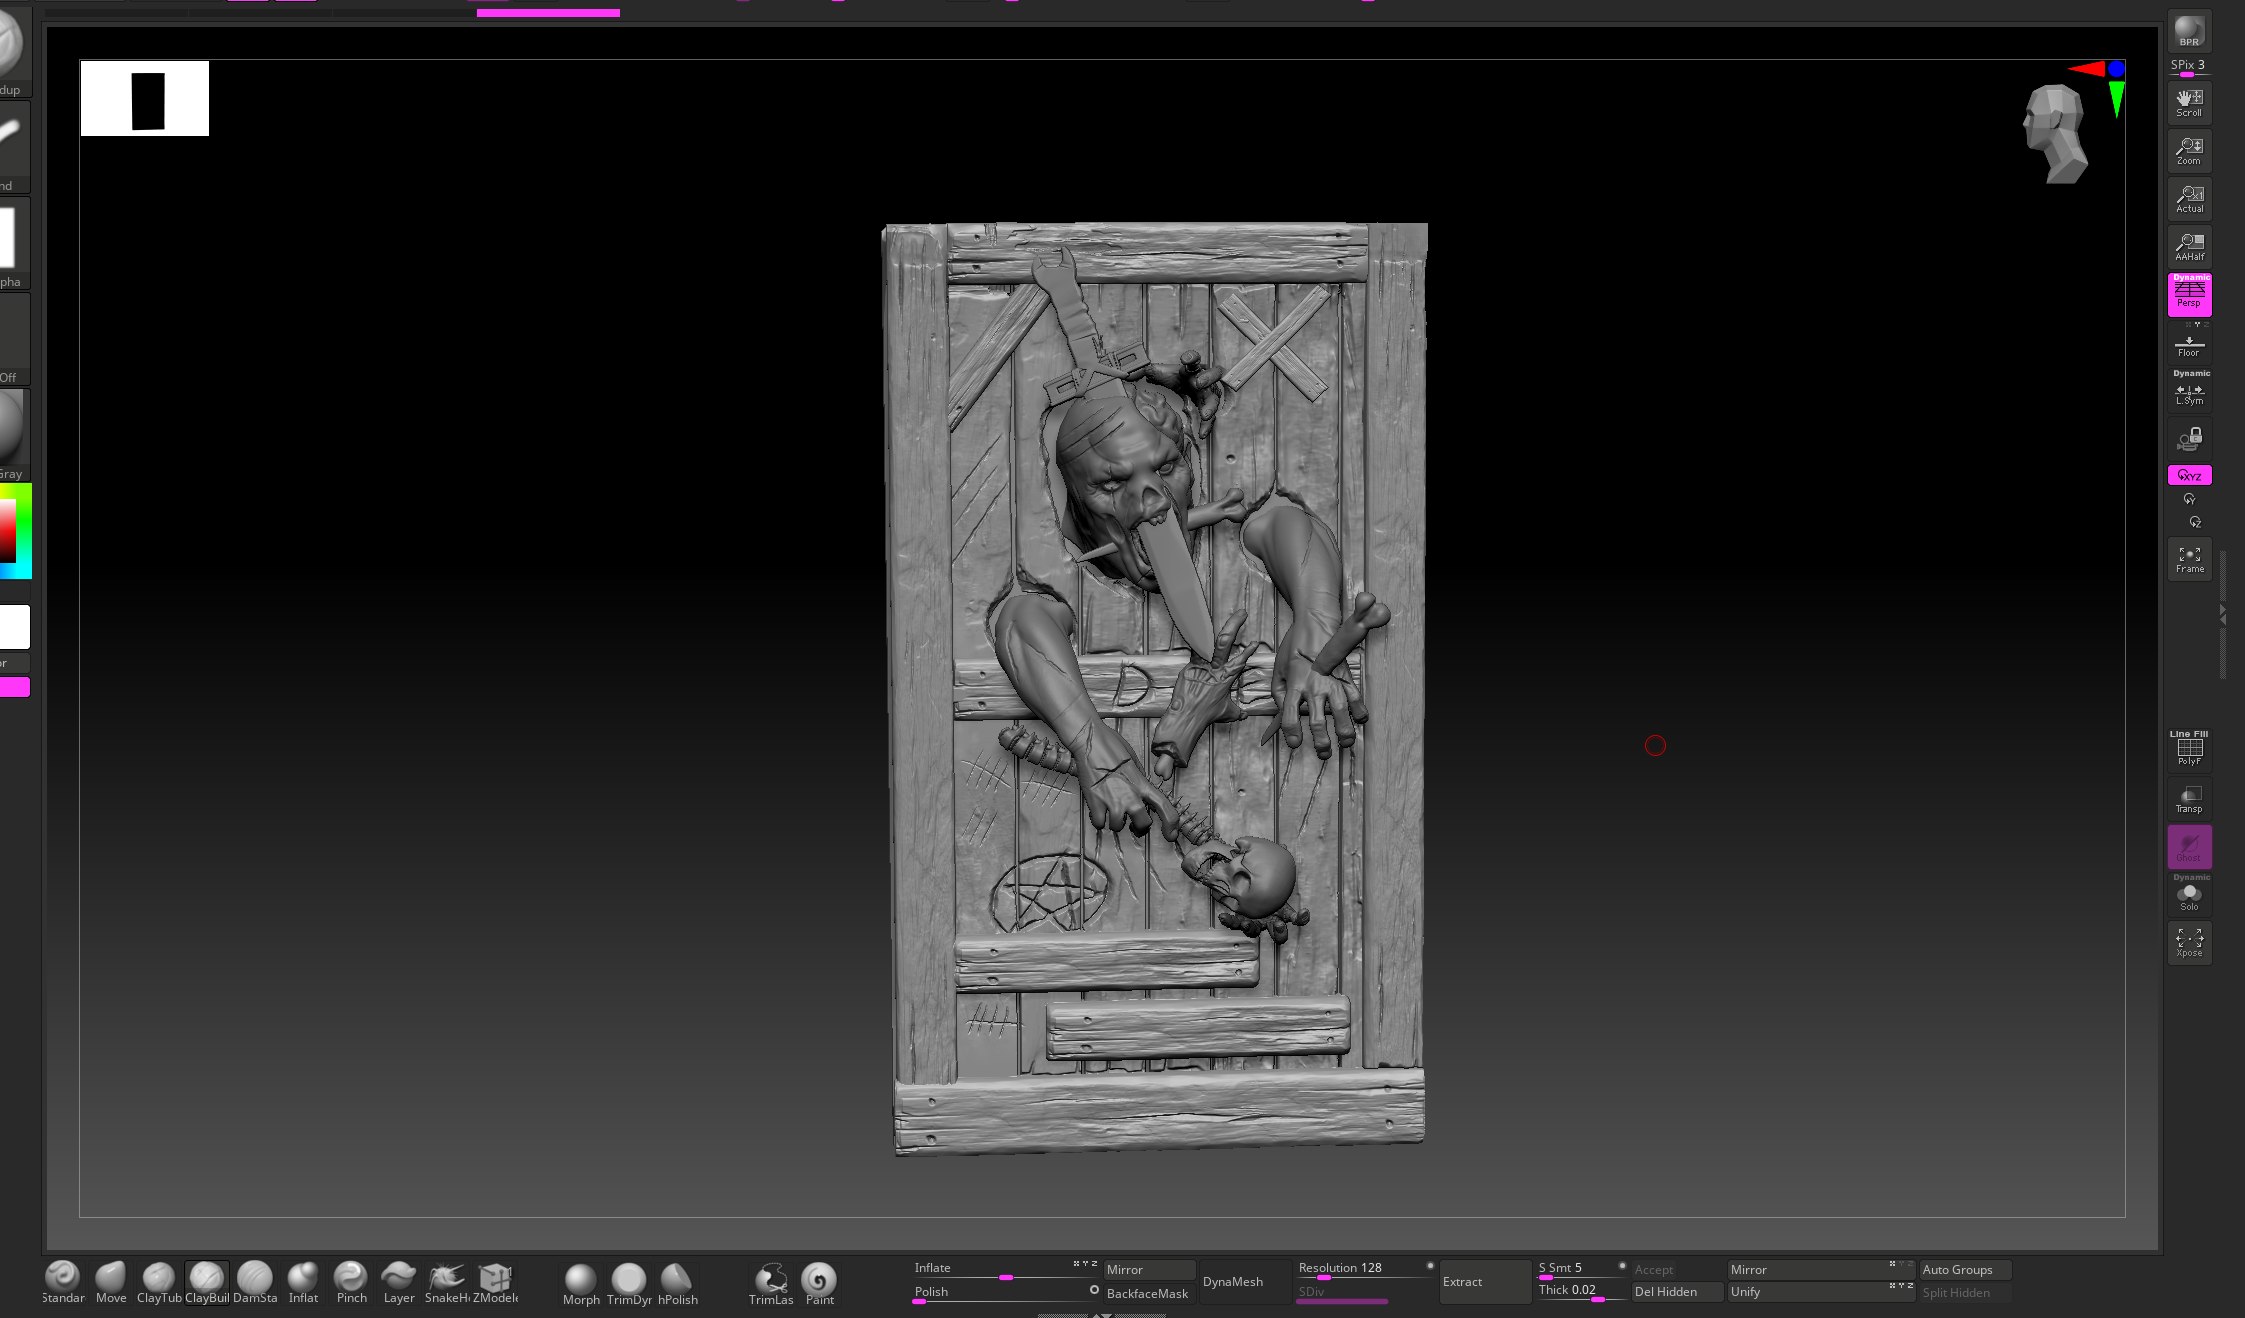
Task: Select the ClayBuildup brush
Action: coord(207,1283)
